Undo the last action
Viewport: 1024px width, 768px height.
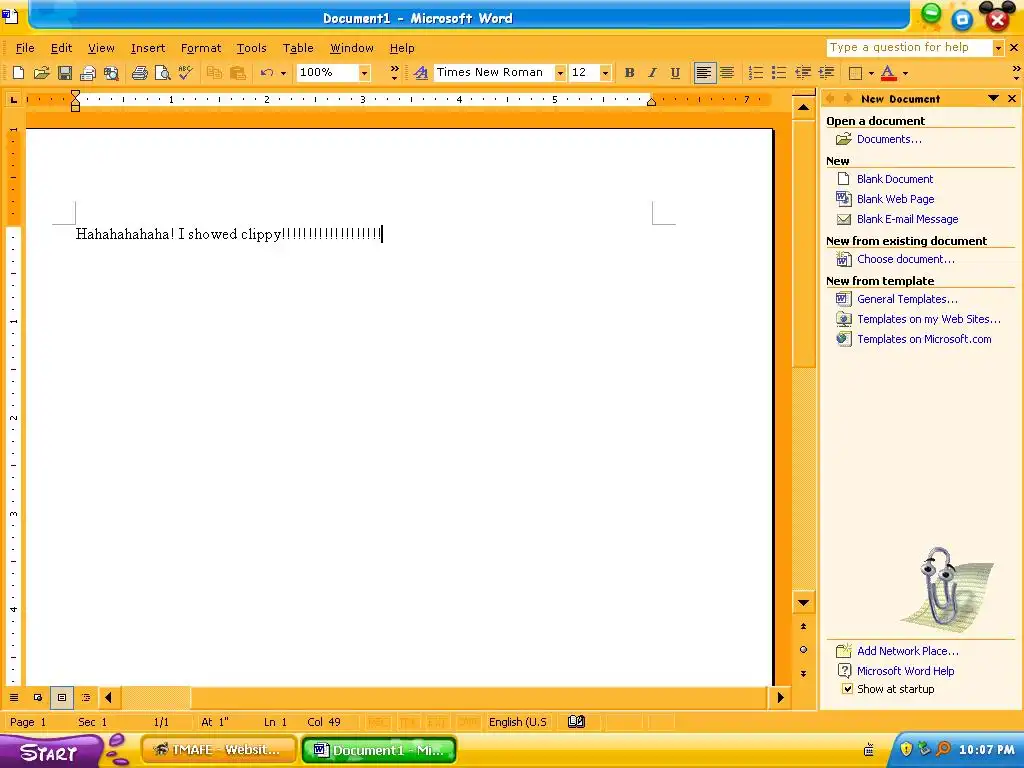[x=266, y=73]
